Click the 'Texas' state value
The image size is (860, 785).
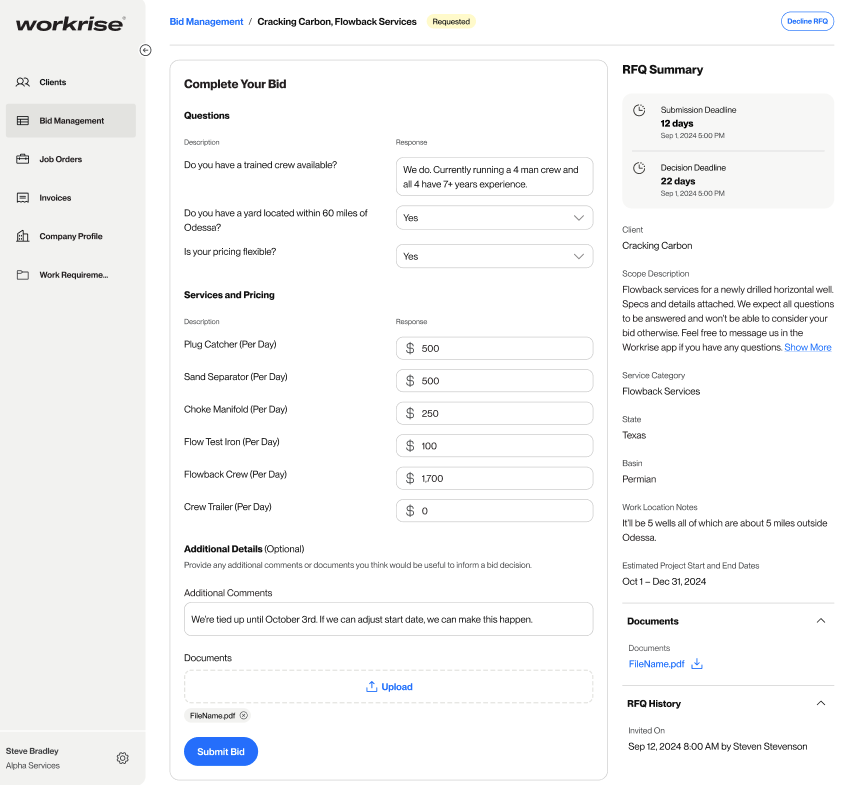pyautogui.click(x=633, y=435)
